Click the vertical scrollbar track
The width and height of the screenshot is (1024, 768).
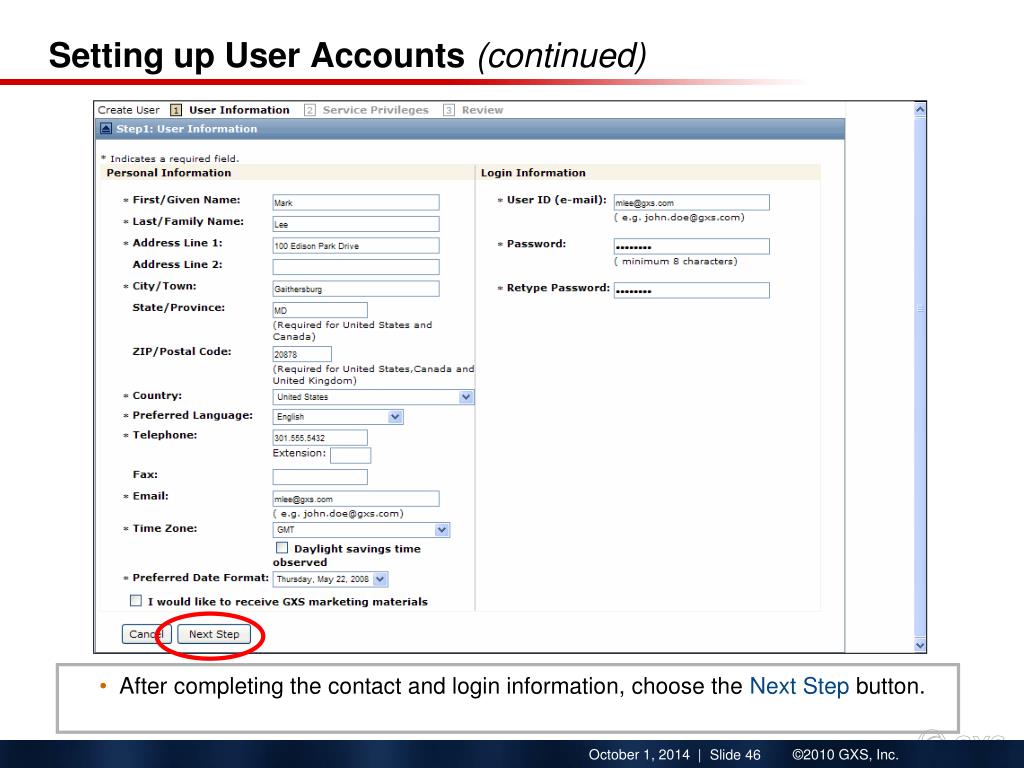(x=920, y=377)
